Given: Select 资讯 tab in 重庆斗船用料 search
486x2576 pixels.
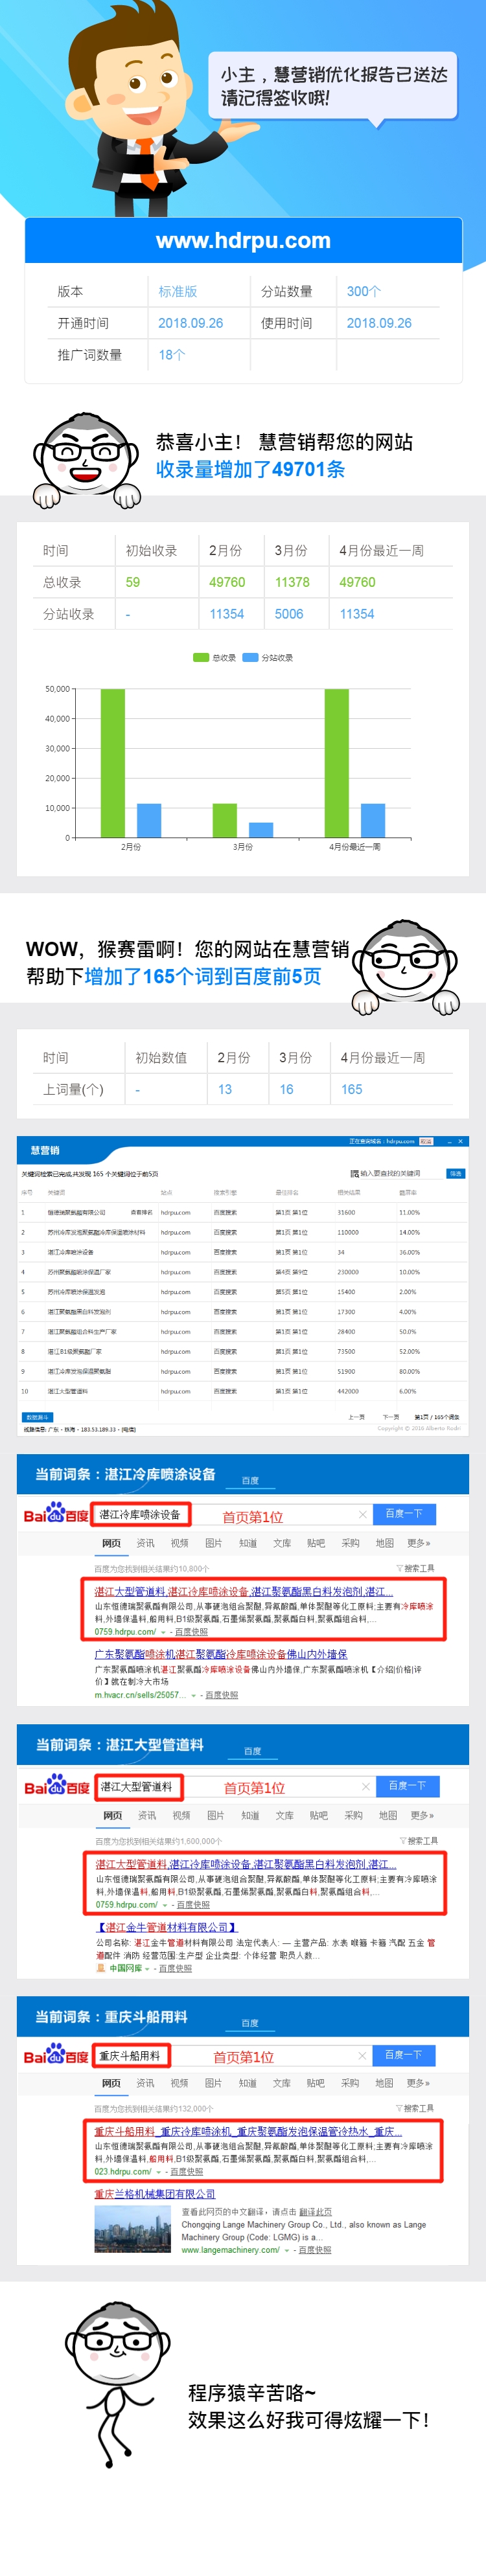Looking at the screenshot, I should 145,2083.
